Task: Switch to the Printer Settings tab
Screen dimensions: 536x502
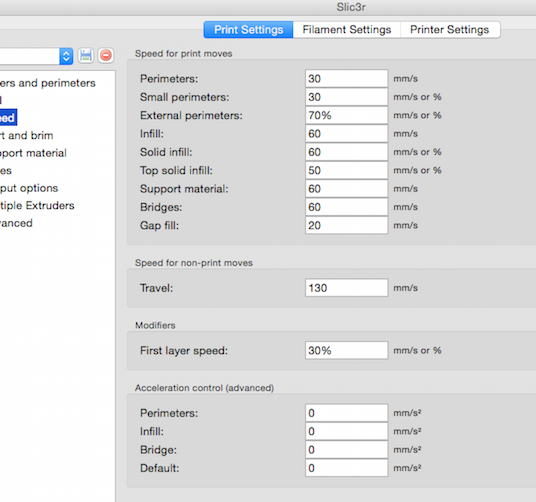Action: tap(450, 30)
